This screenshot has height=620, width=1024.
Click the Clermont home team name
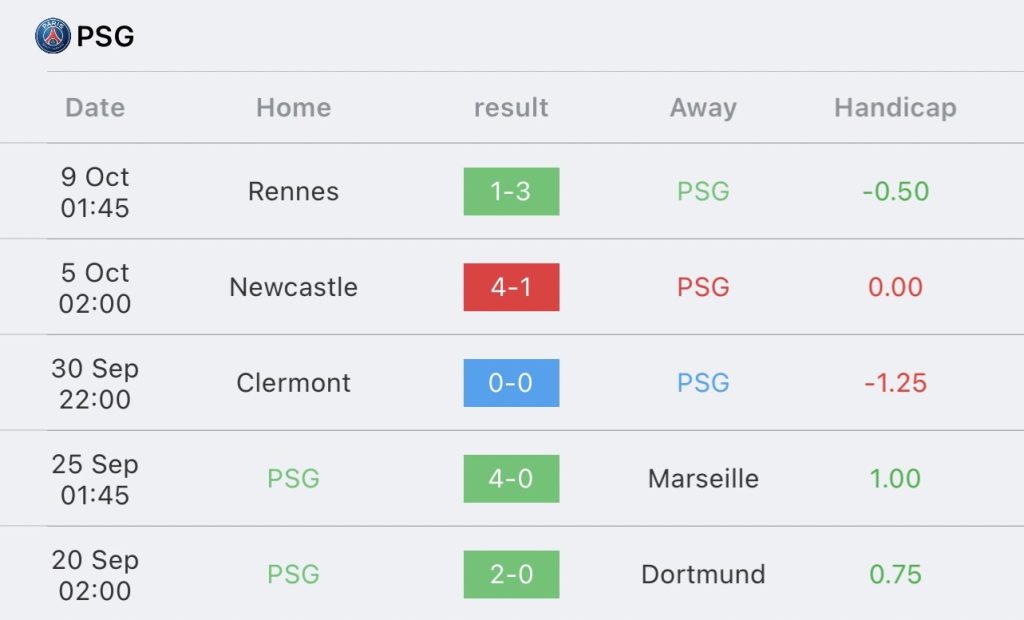(x=293, y=383)
